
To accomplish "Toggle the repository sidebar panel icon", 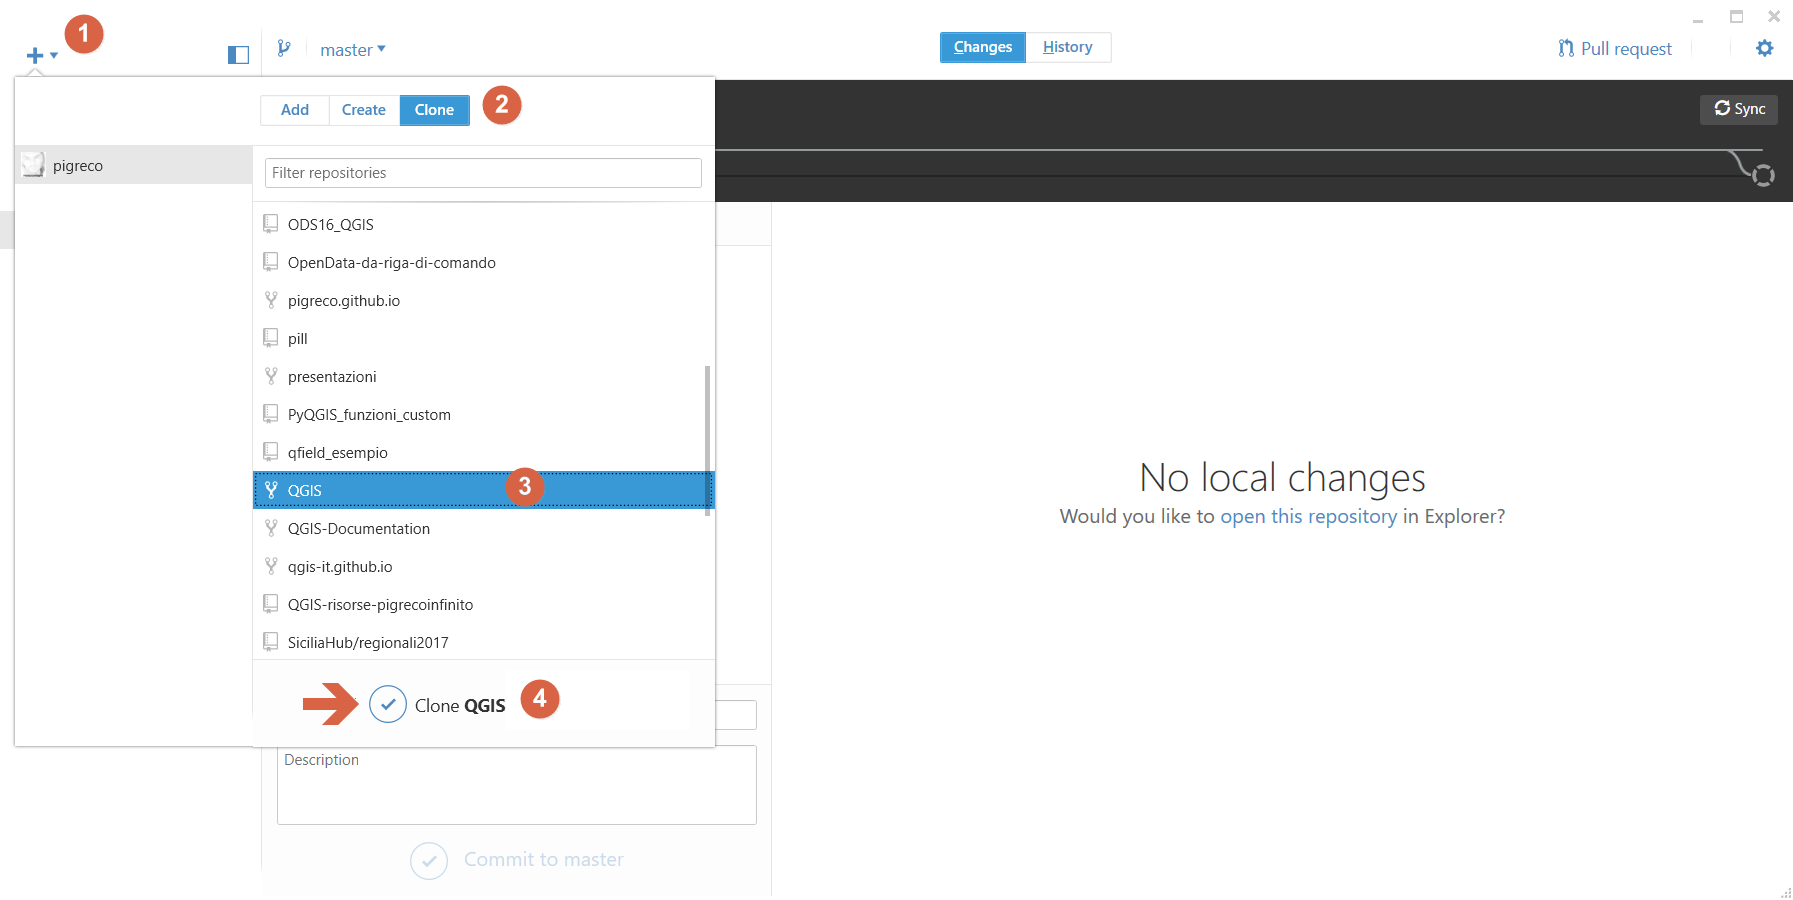I will pos(238,55).
